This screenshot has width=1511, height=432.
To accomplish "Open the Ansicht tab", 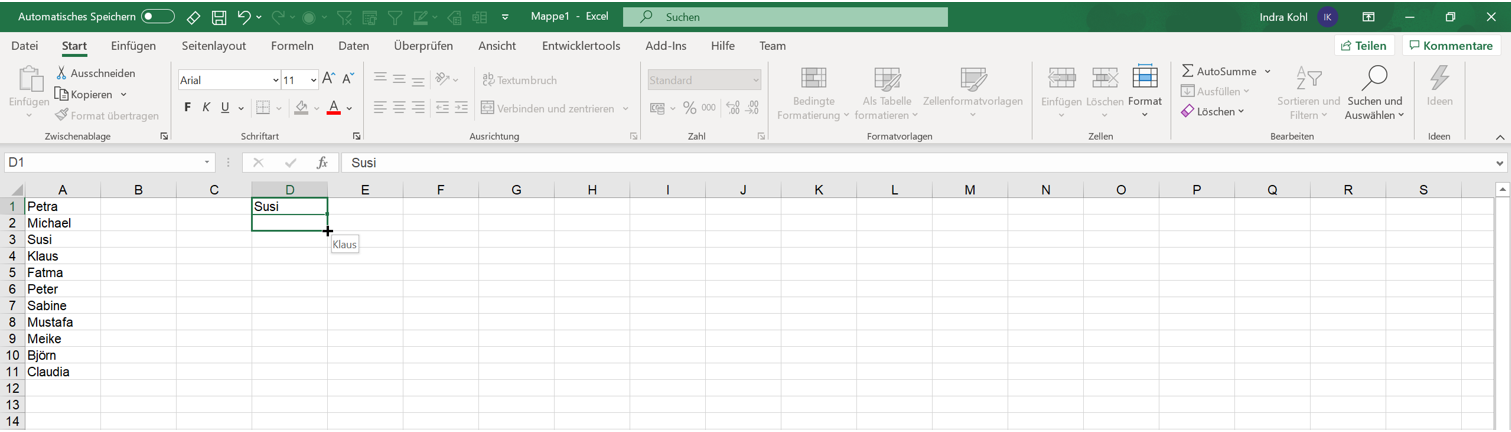I will coord(497,46).
